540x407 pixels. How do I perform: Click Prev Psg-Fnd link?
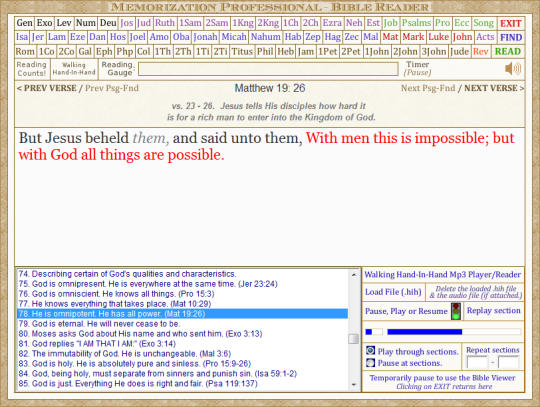coord(112,88)
